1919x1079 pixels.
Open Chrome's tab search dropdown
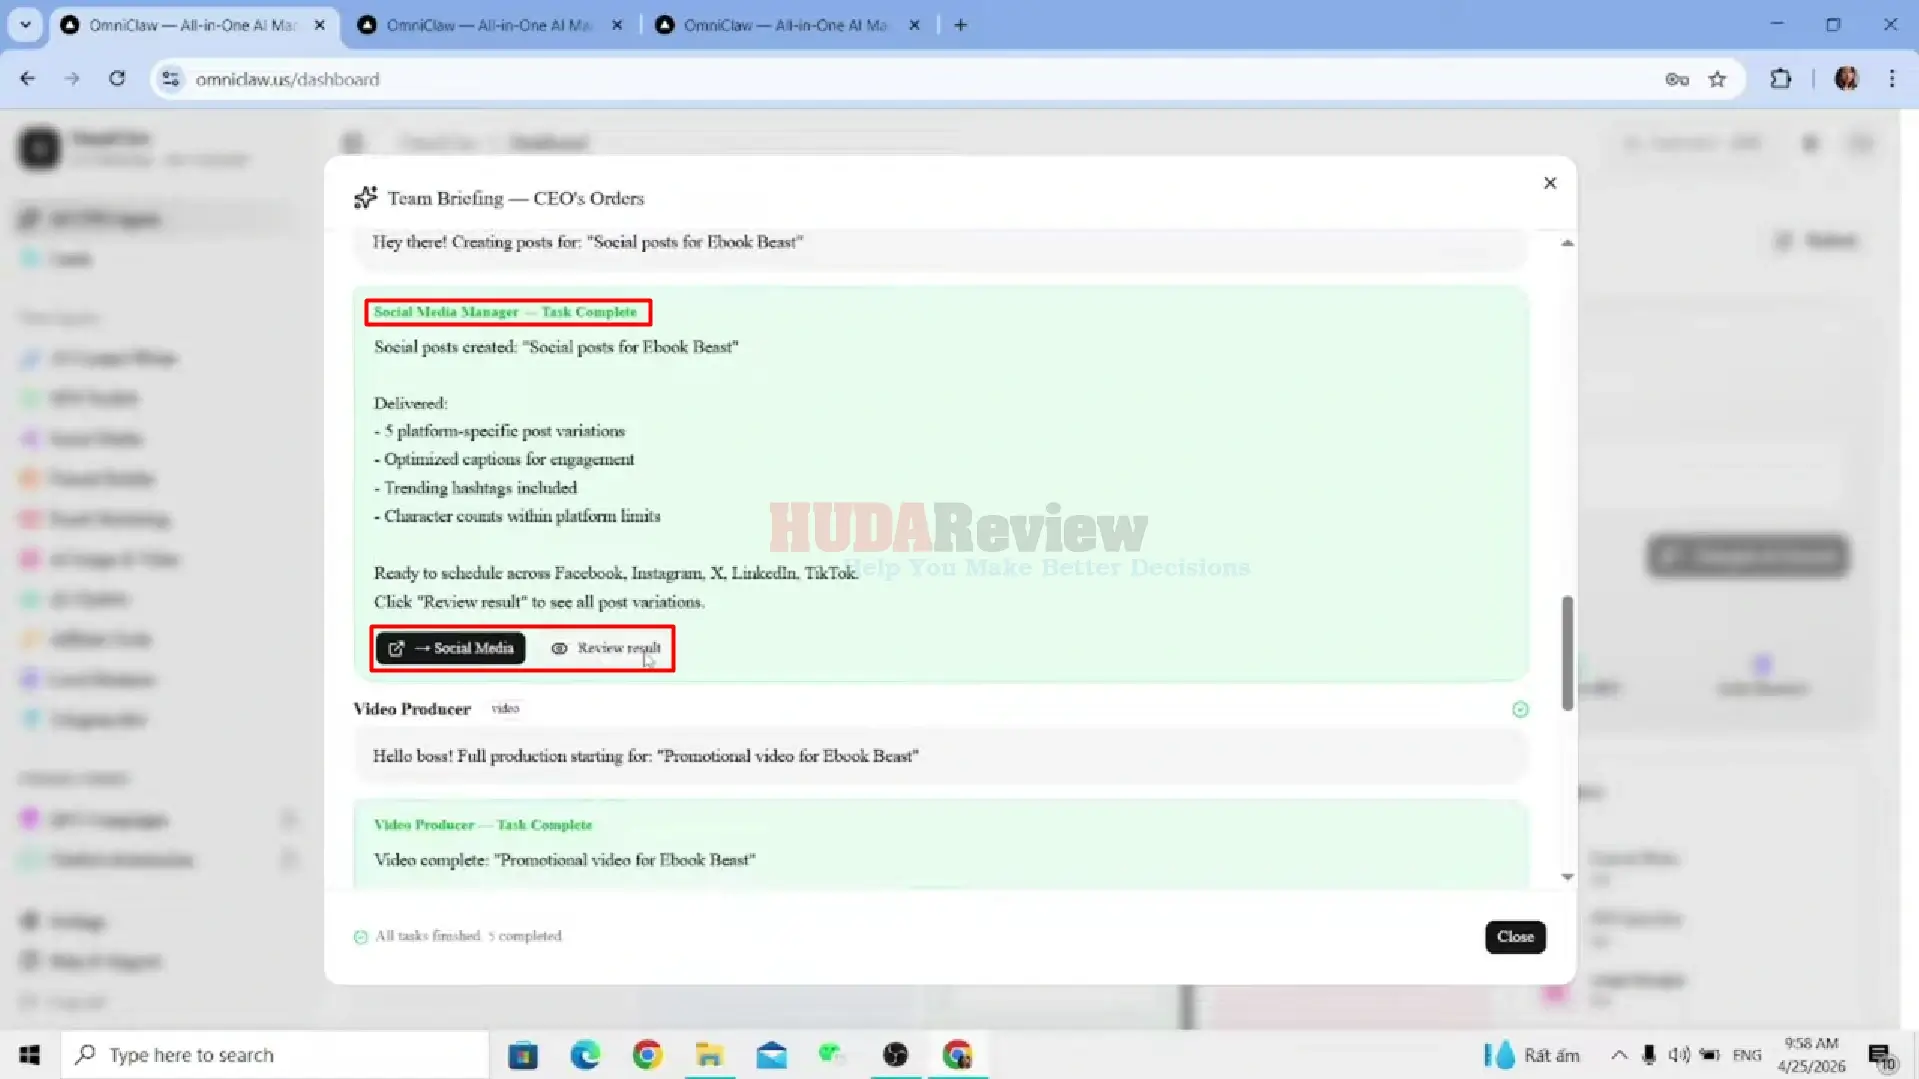click(x=25, y=25)
